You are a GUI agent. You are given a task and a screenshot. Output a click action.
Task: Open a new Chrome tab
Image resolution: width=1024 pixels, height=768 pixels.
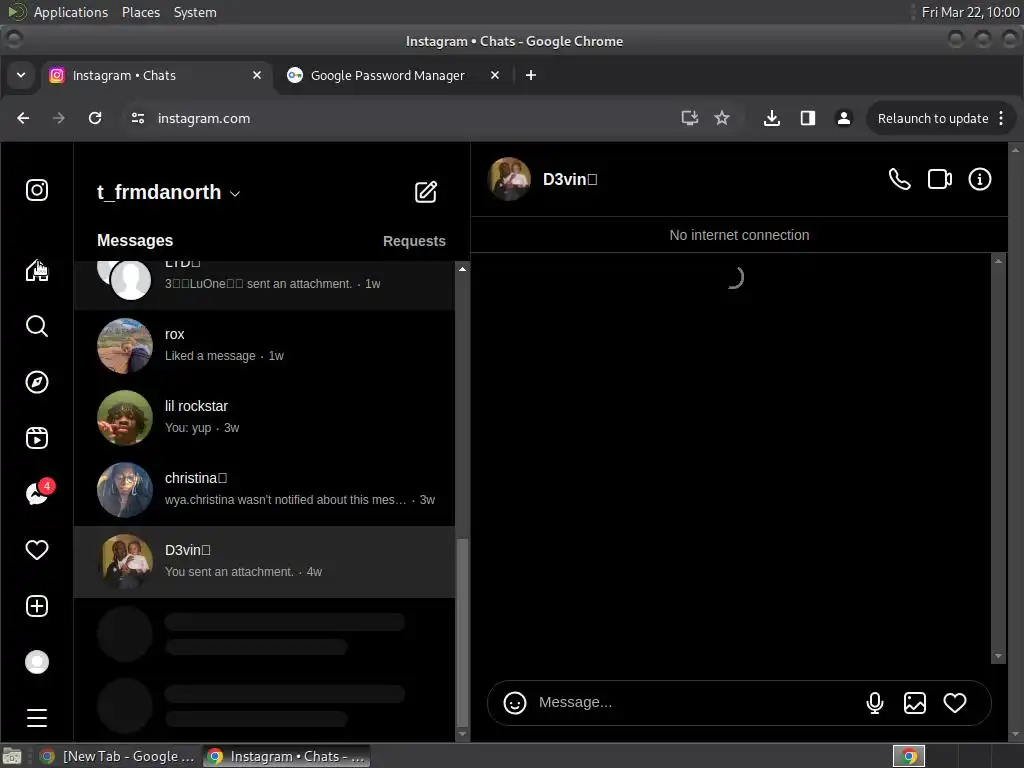coord(531,75)
